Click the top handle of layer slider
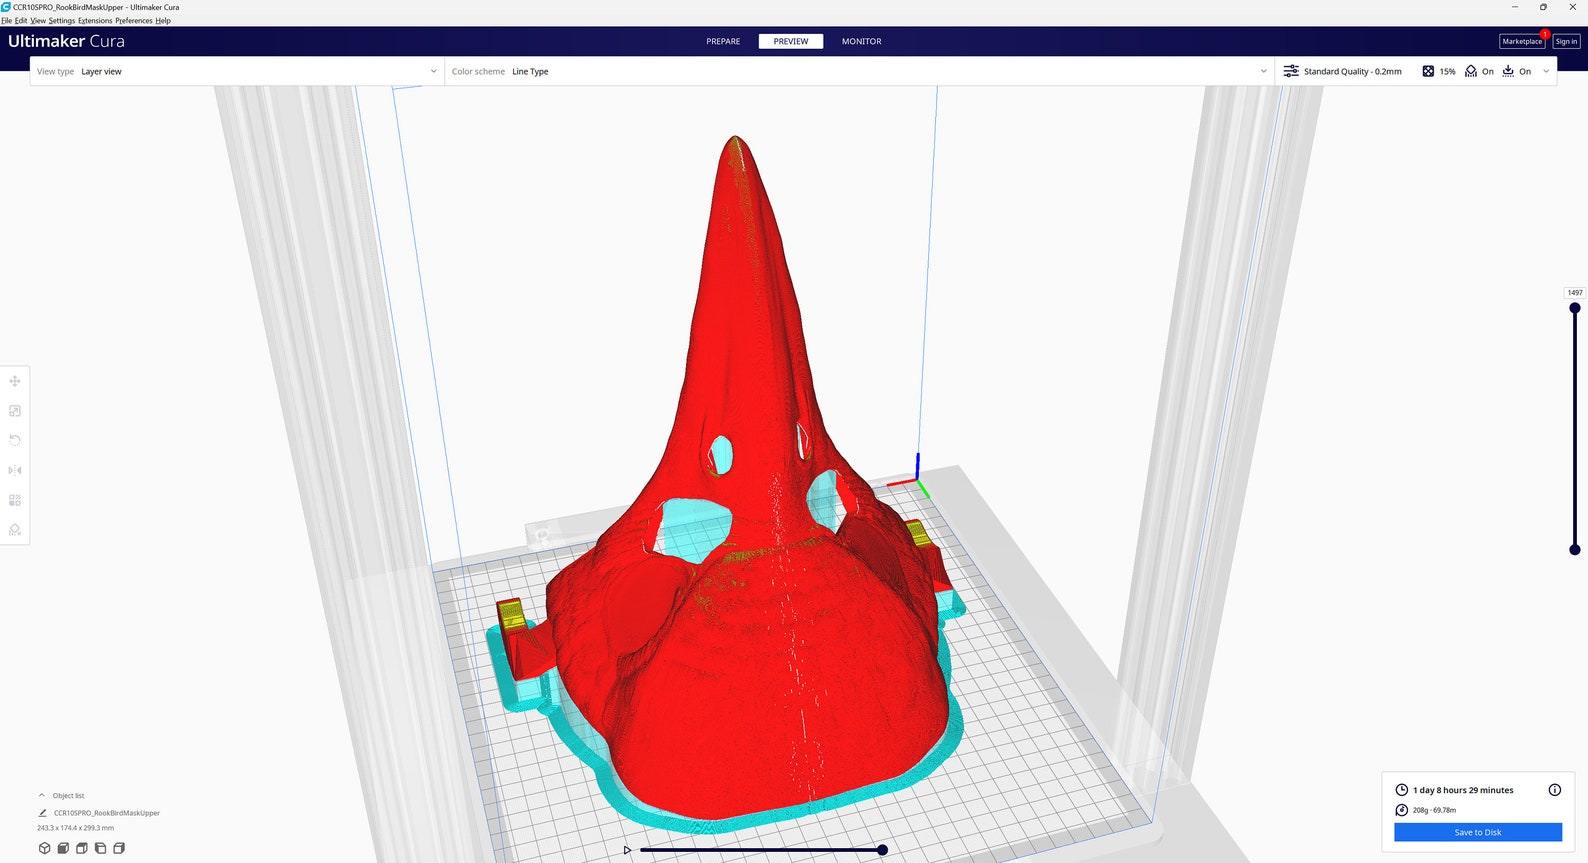Viewport: 1588px width, 863px height. 1575,308
